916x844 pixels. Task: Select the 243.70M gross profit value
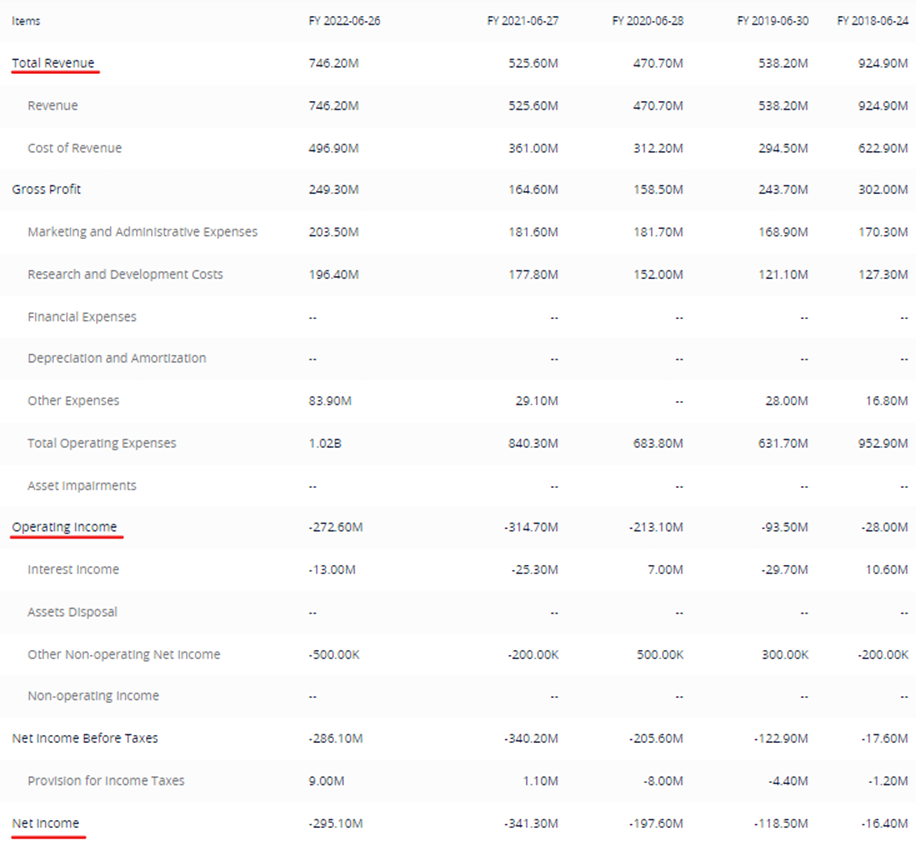click(x=783, y=189)
